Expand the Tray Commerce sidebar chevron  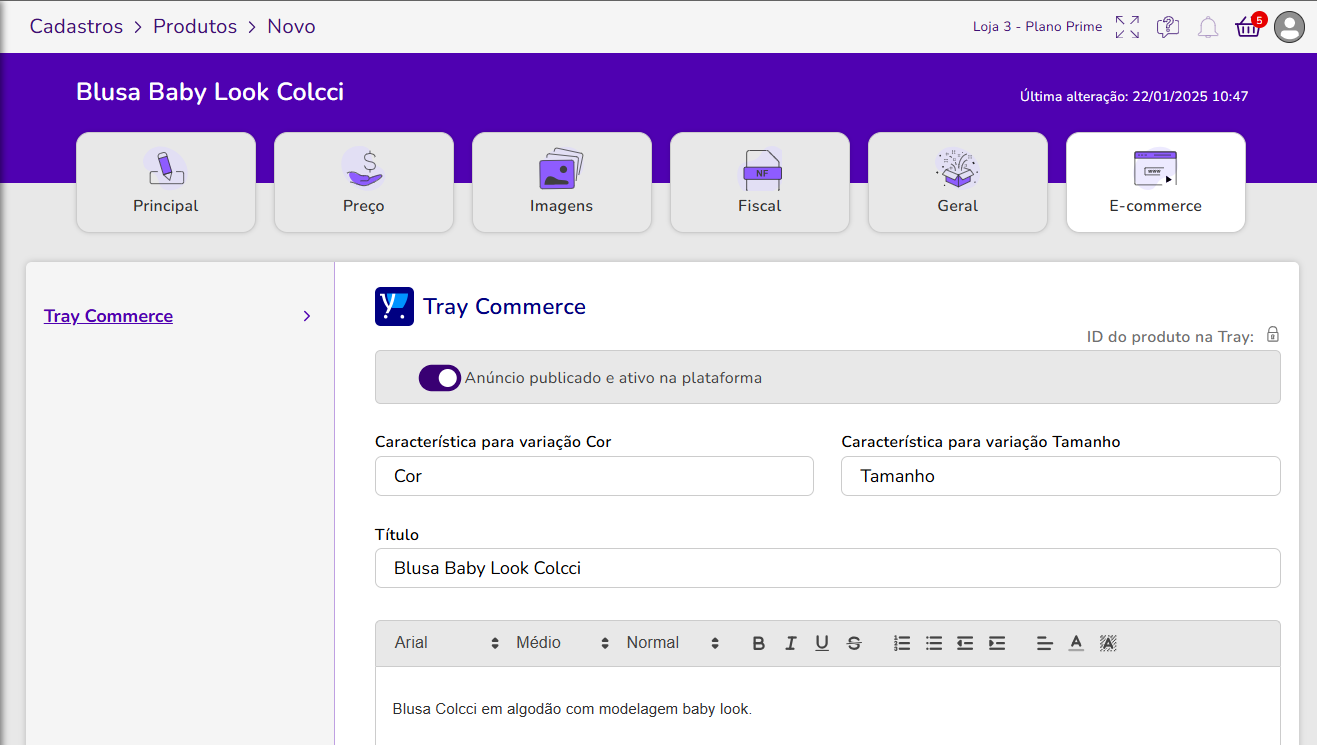click(307, 316)
